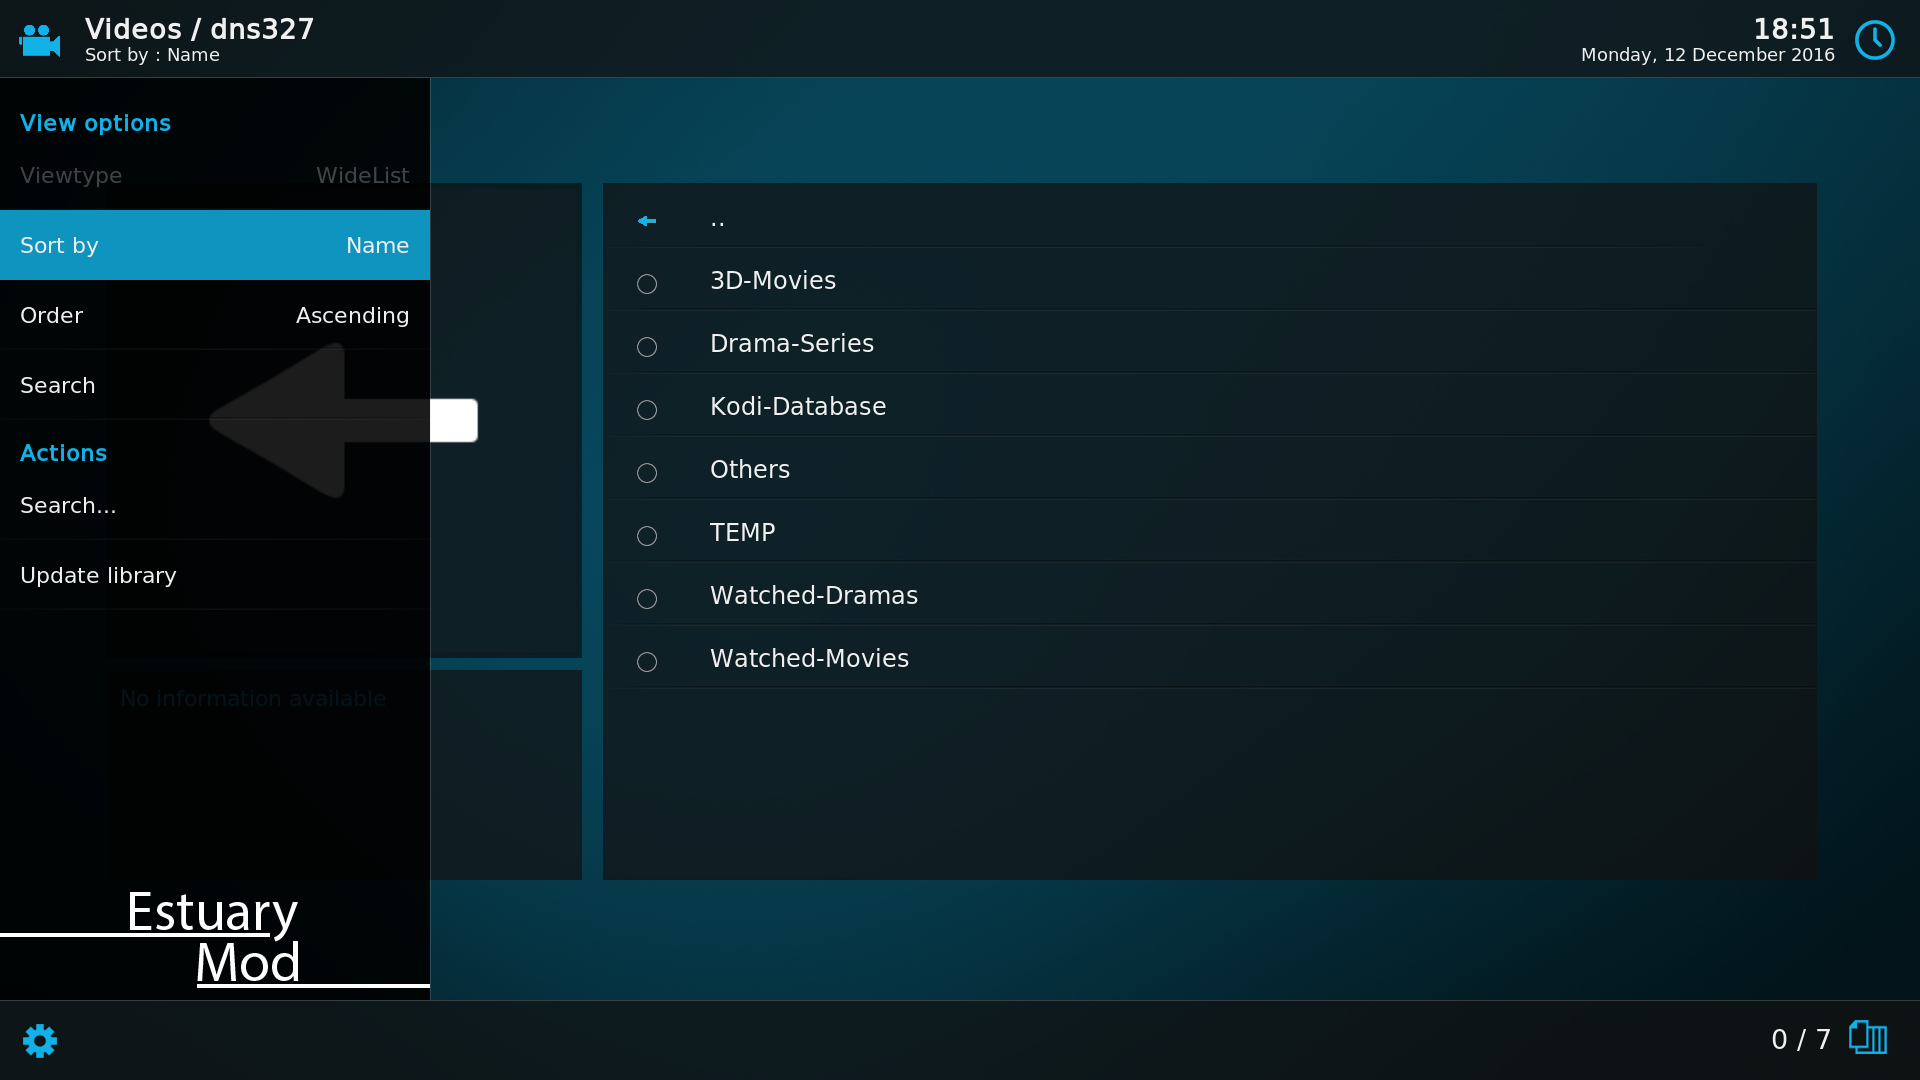The height and width of the screenshot is (1080, 1920).
Task: Open settings via the gear icon
Action: [40, 1040]
